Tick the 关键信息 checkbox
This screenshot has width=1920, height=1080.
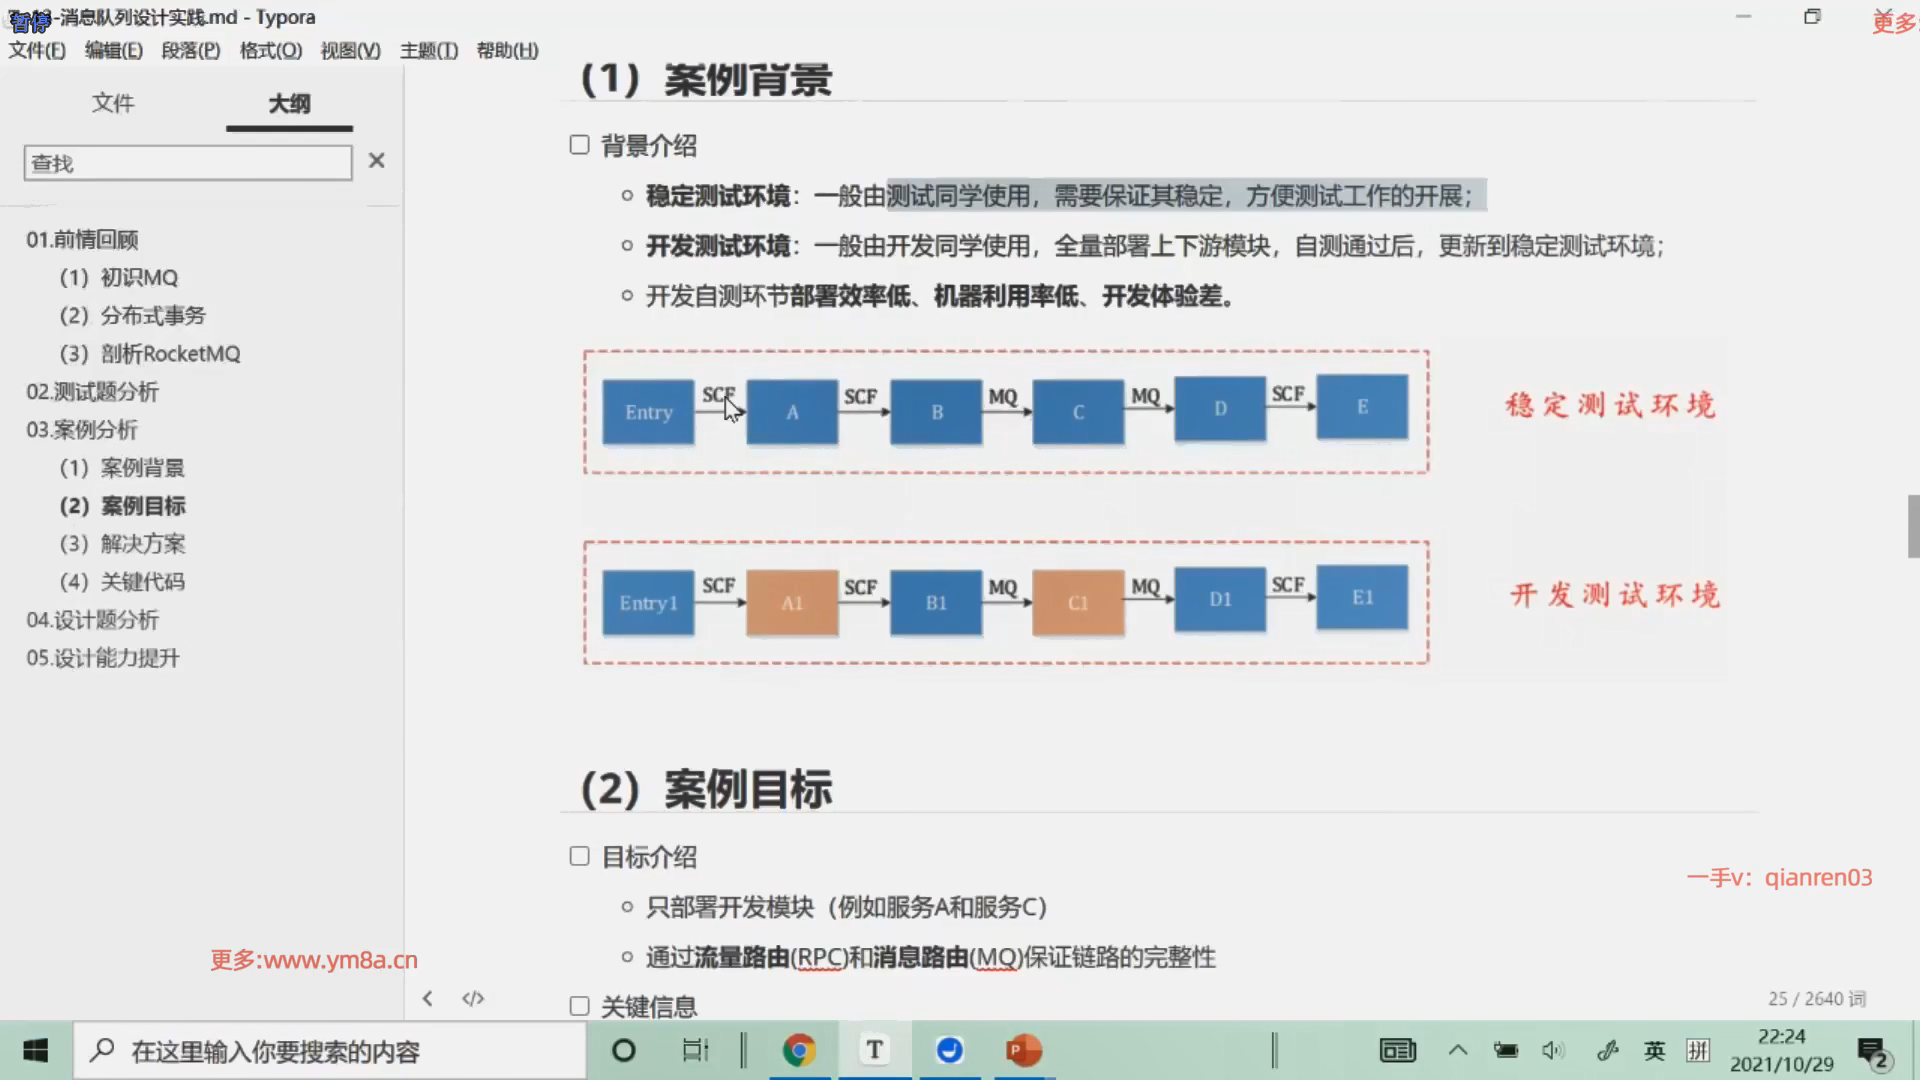[579, 1006]
